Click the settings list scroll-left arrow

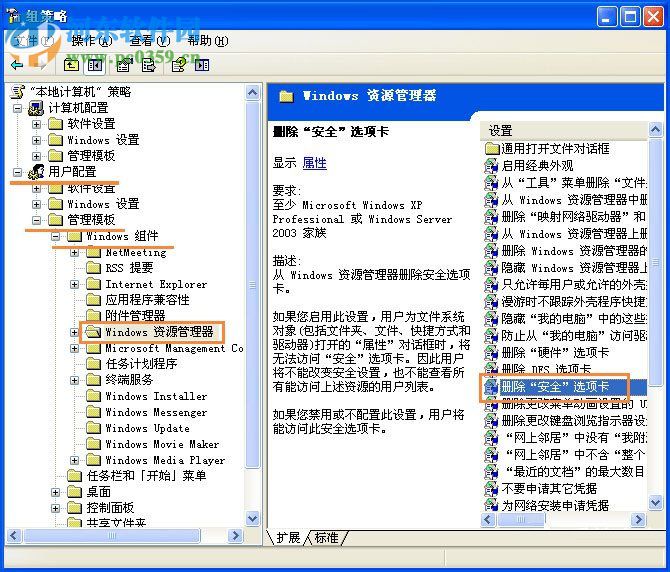(488, 519)
